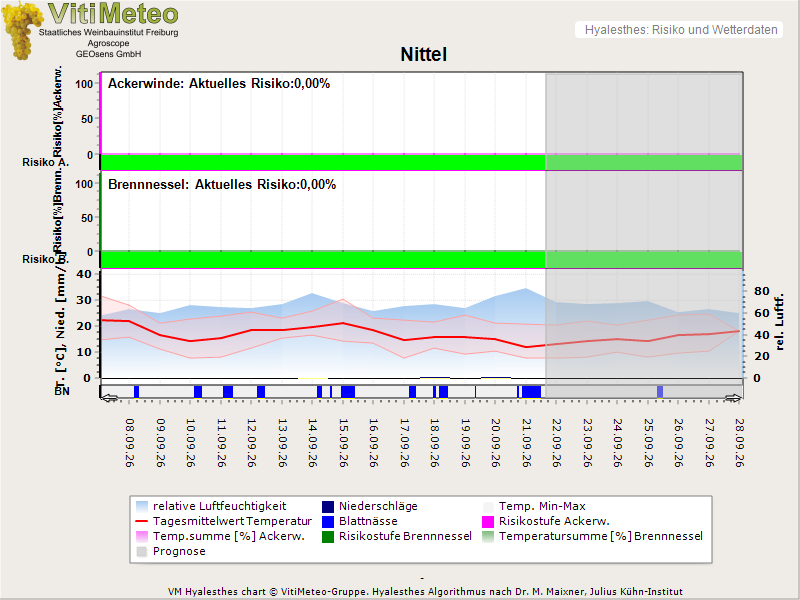Click the Nittel chart title

[x=423, y=54]
